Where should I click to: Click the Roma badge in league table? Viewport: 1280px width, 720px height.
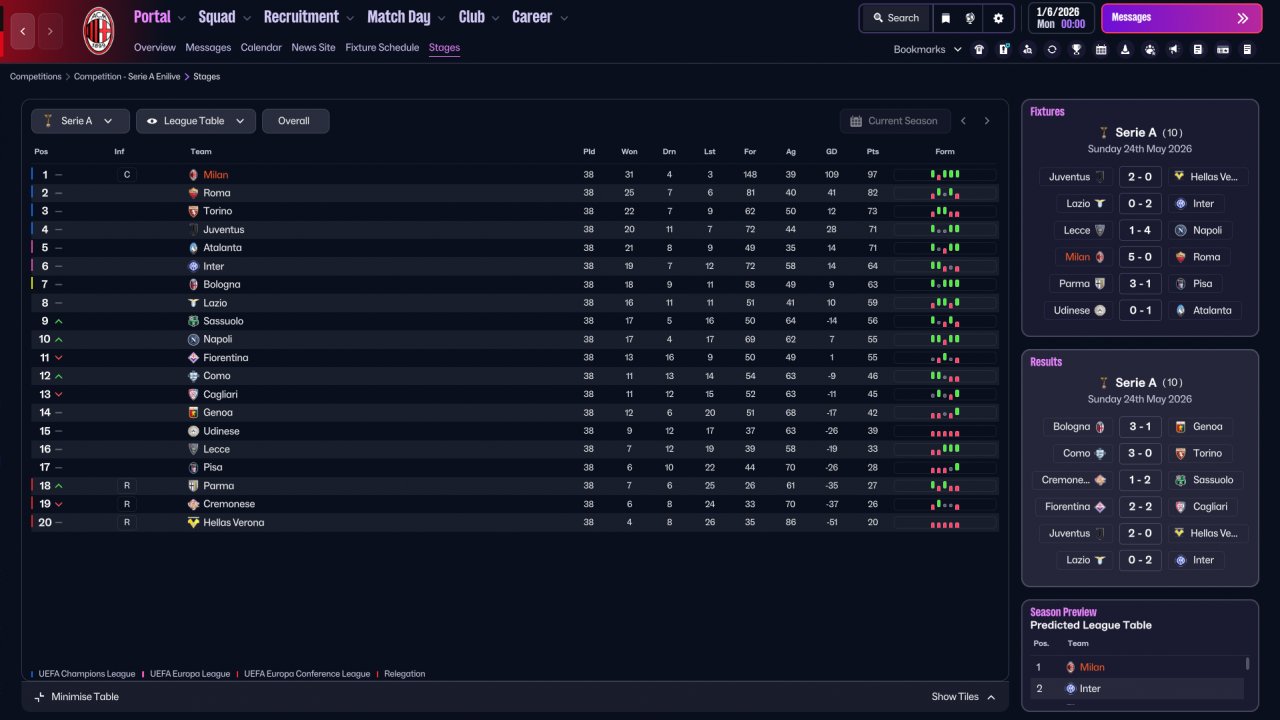pos(194,193)
